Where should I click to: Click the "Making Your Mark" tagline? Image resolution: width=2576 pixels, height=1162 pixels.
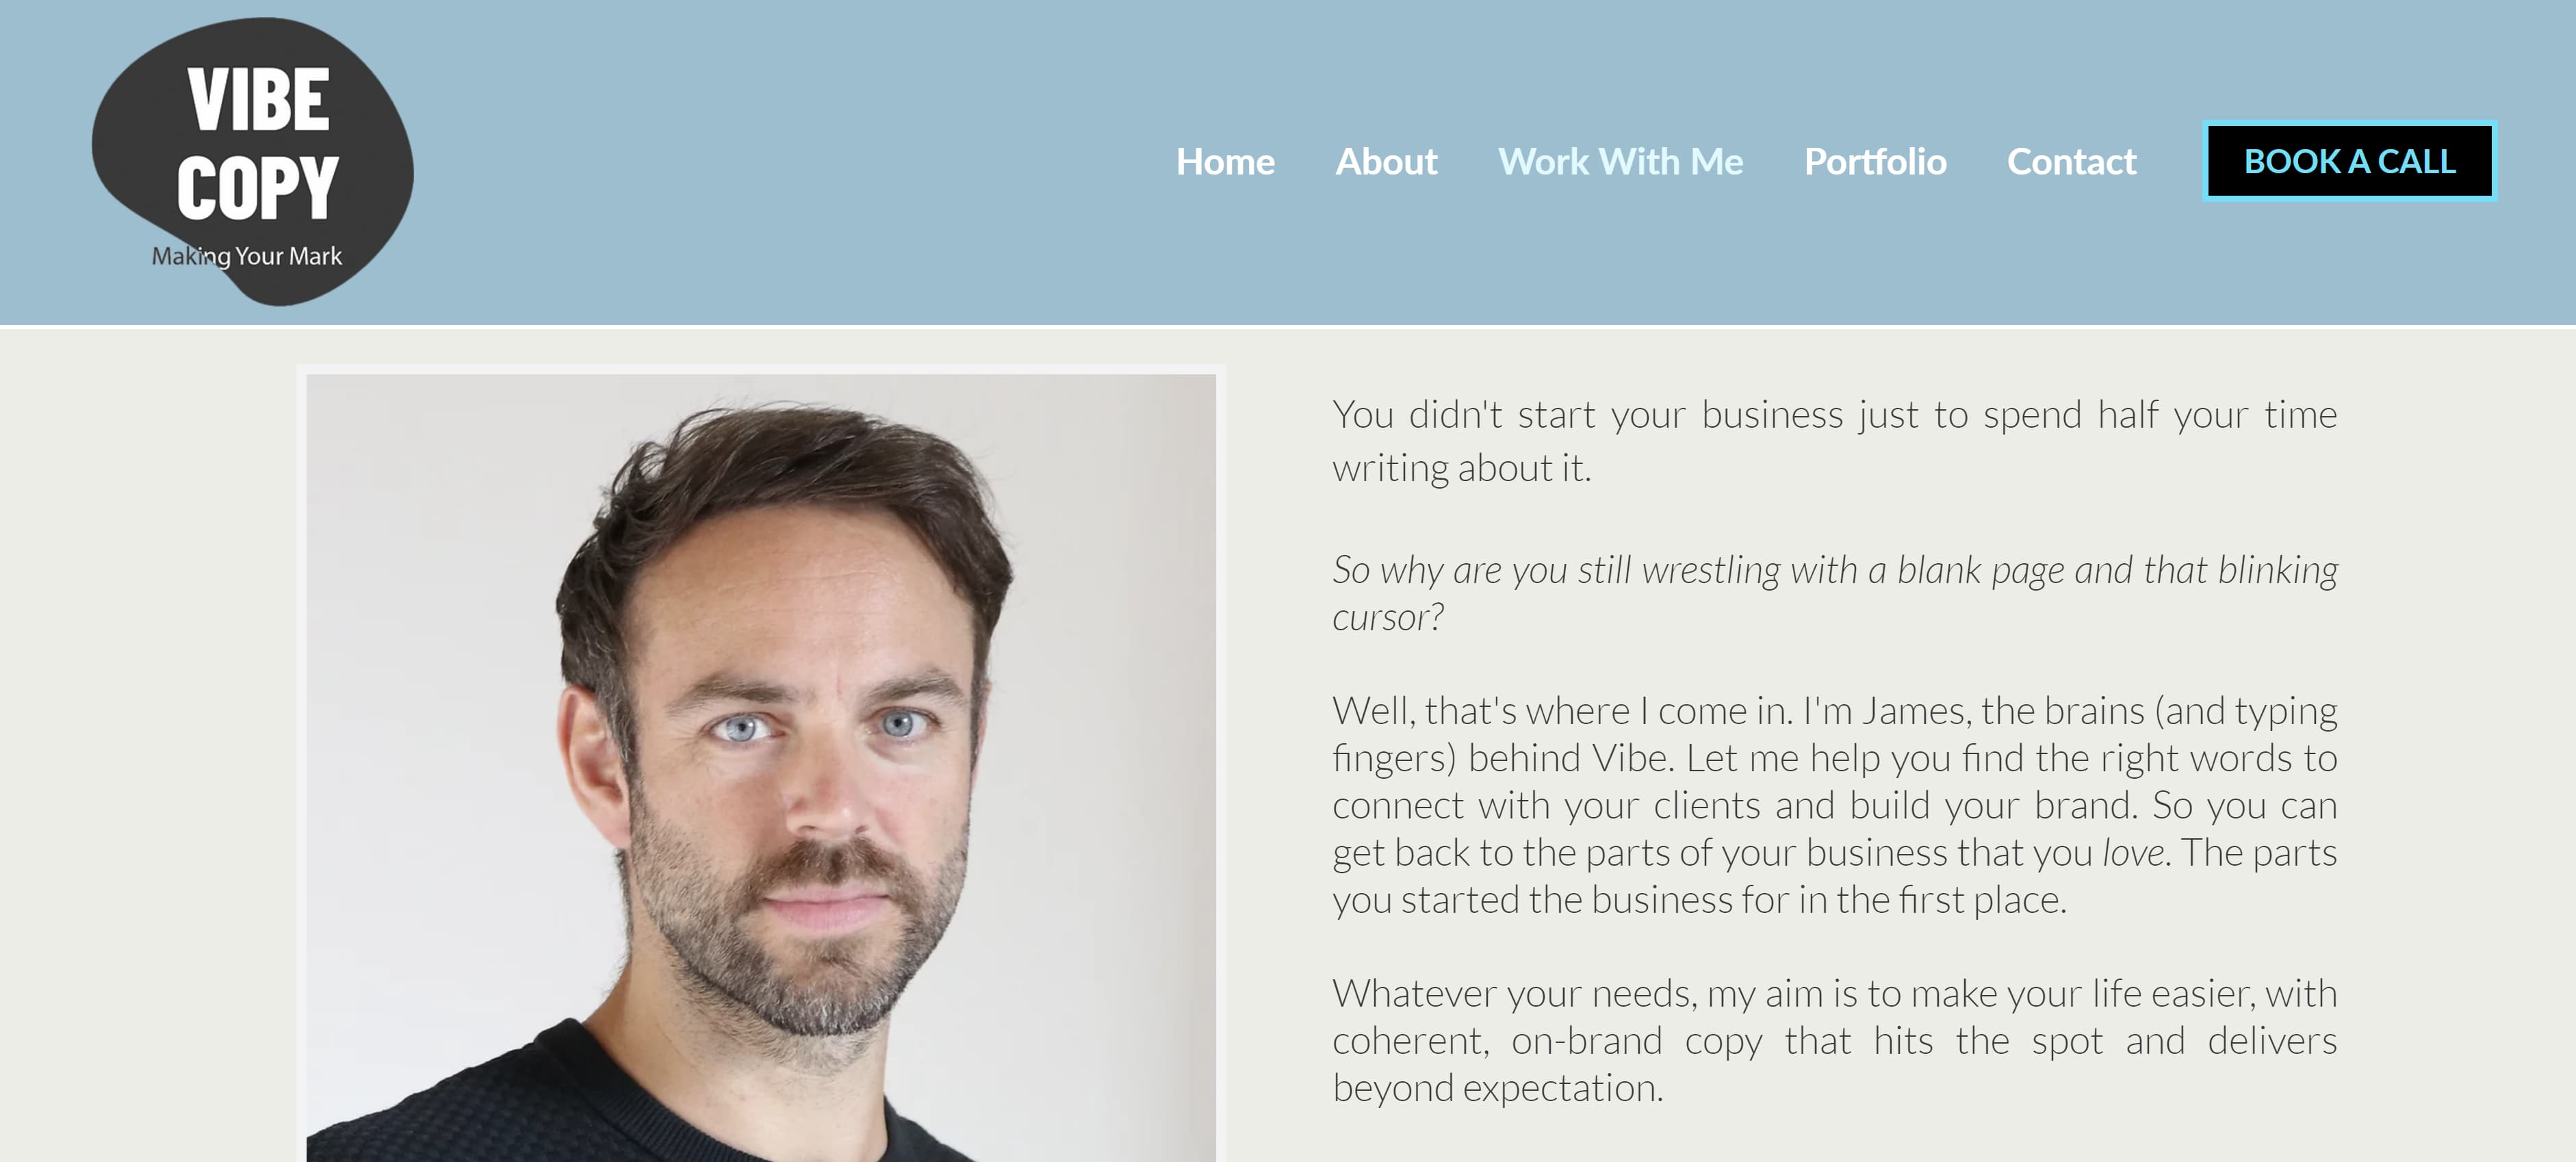click(247, 256)
